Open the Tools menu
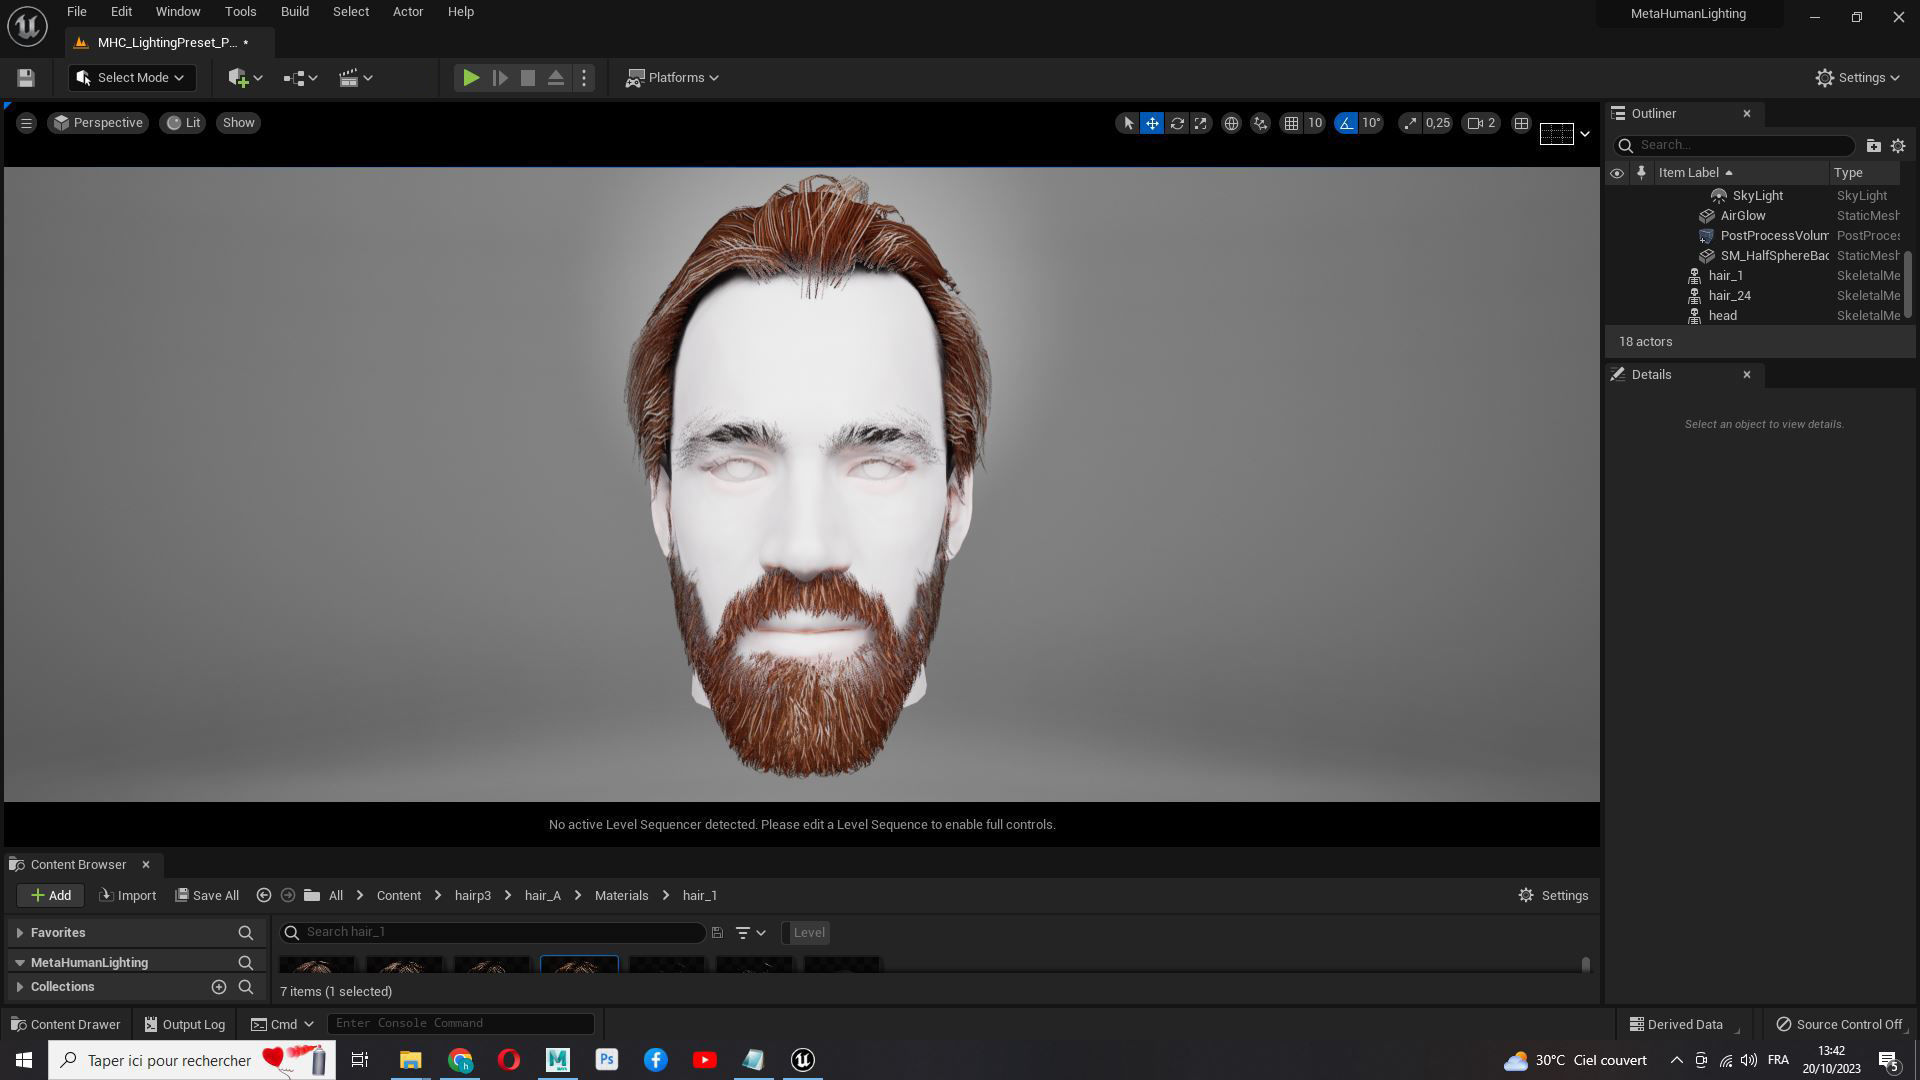This screenshot has height=1080, width=1920. pos(240,12)
